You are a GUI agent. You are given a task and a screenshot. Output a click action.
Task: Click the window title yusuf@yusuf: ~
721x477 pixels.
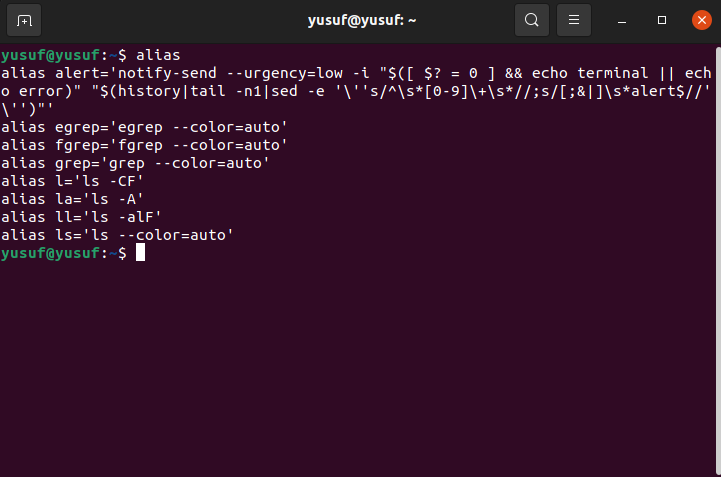(362, 20)
